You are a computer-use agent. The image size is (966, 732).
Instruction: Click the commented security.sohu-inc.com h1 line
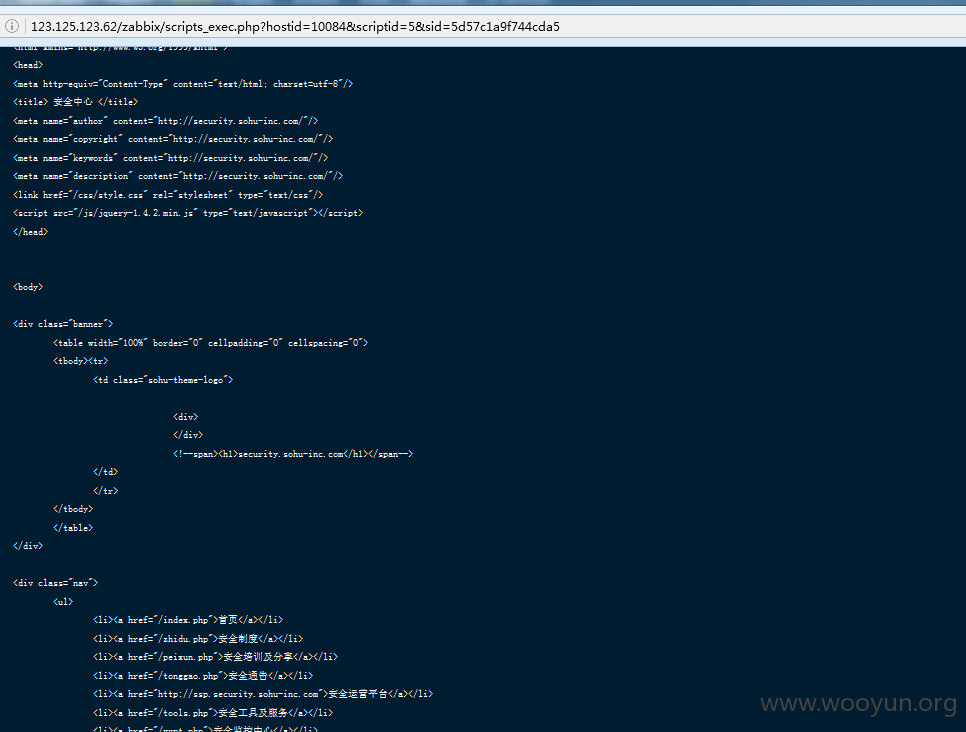tap(293, 453)
